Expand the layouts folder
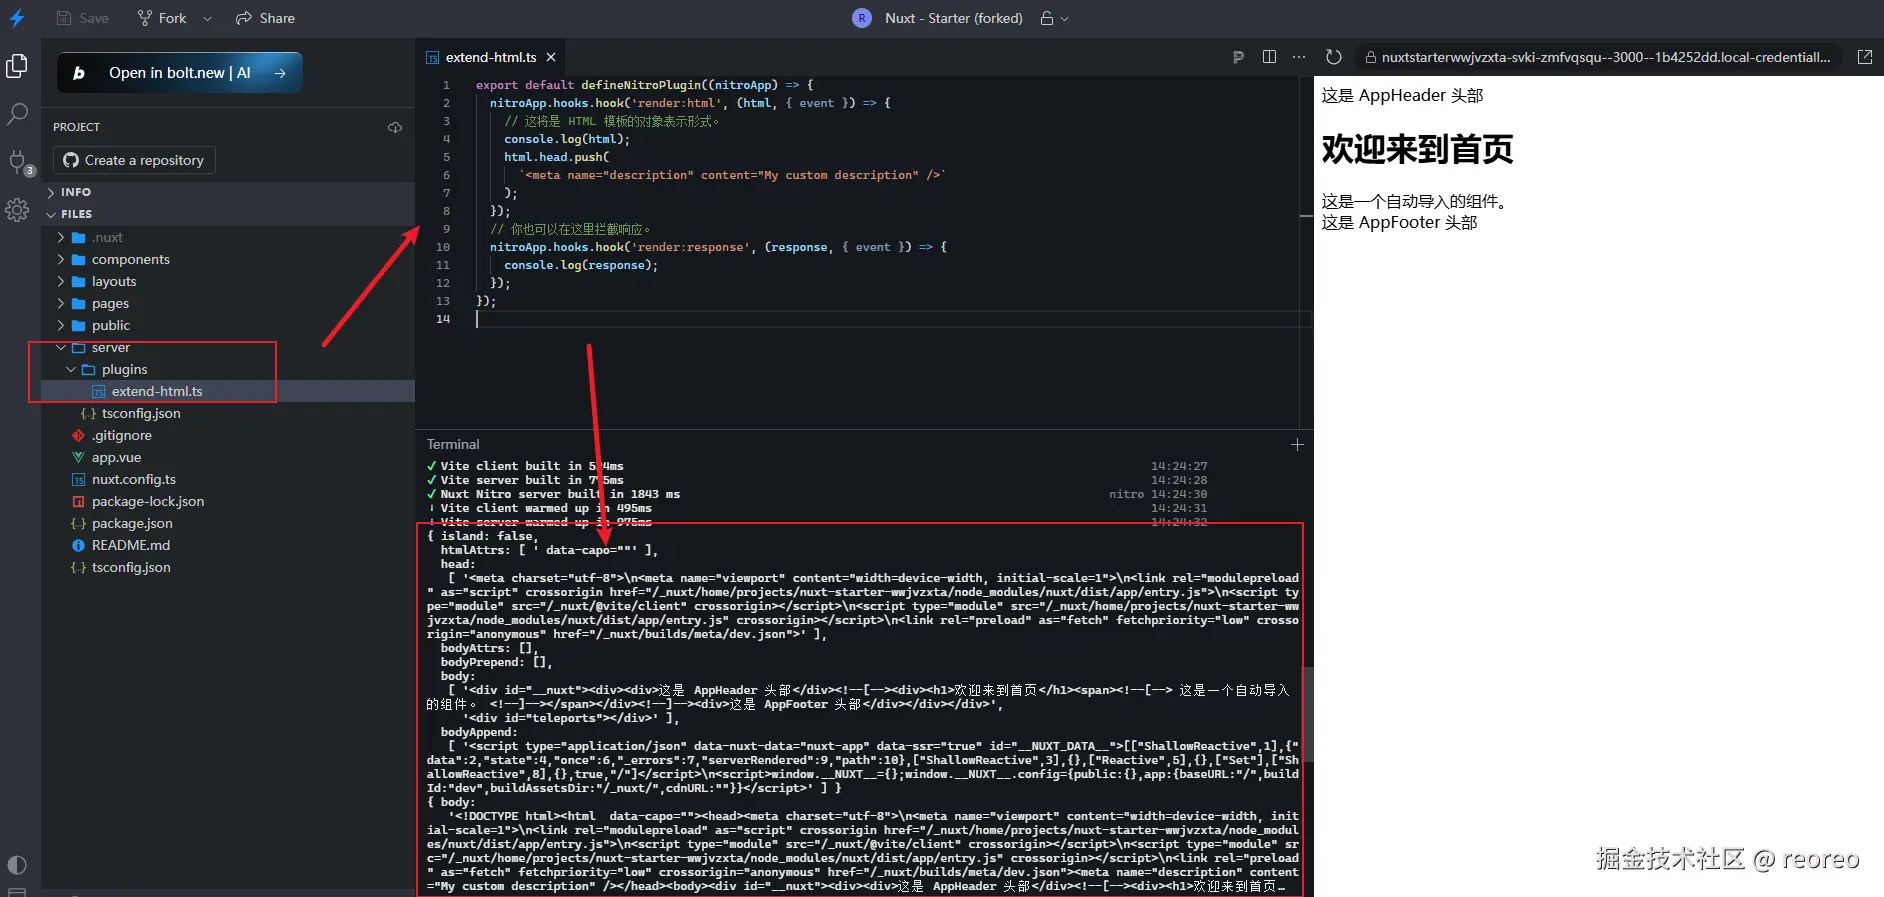Screen dimensions: 1884x897 (228, 281)
